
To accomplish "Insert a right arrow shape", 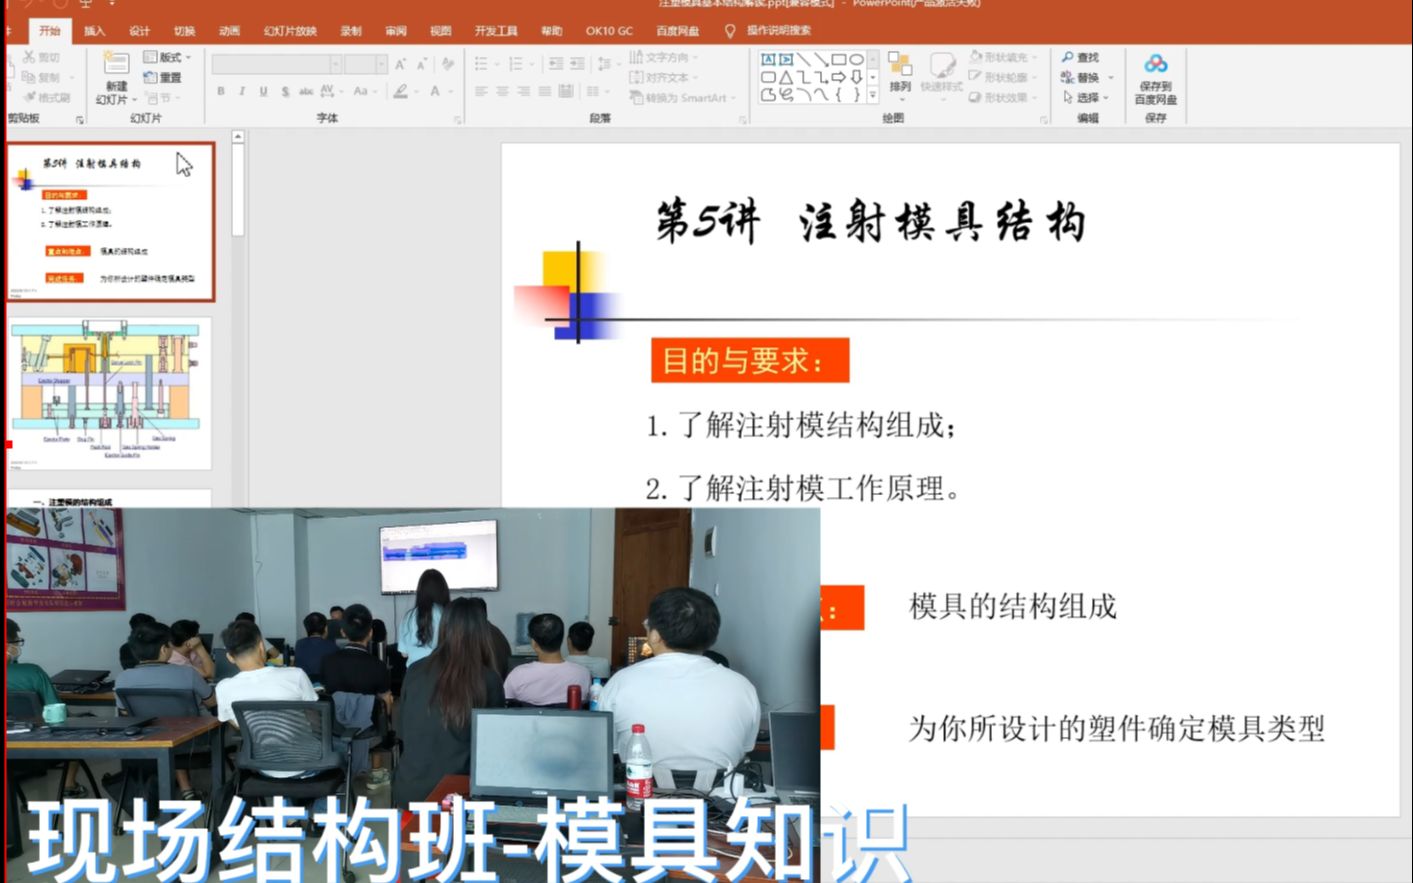I will click(x=839, y=77).
